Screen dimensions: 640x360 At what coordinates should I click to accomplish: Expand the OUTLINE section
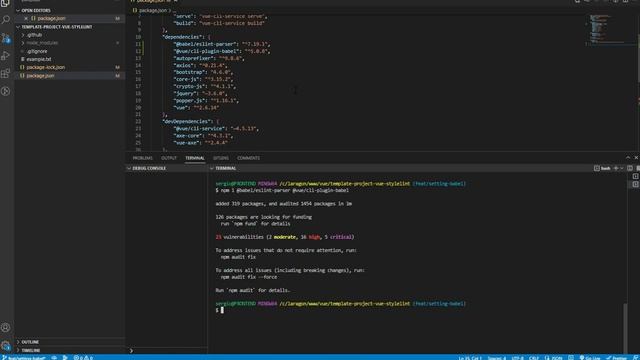point(70,342)
